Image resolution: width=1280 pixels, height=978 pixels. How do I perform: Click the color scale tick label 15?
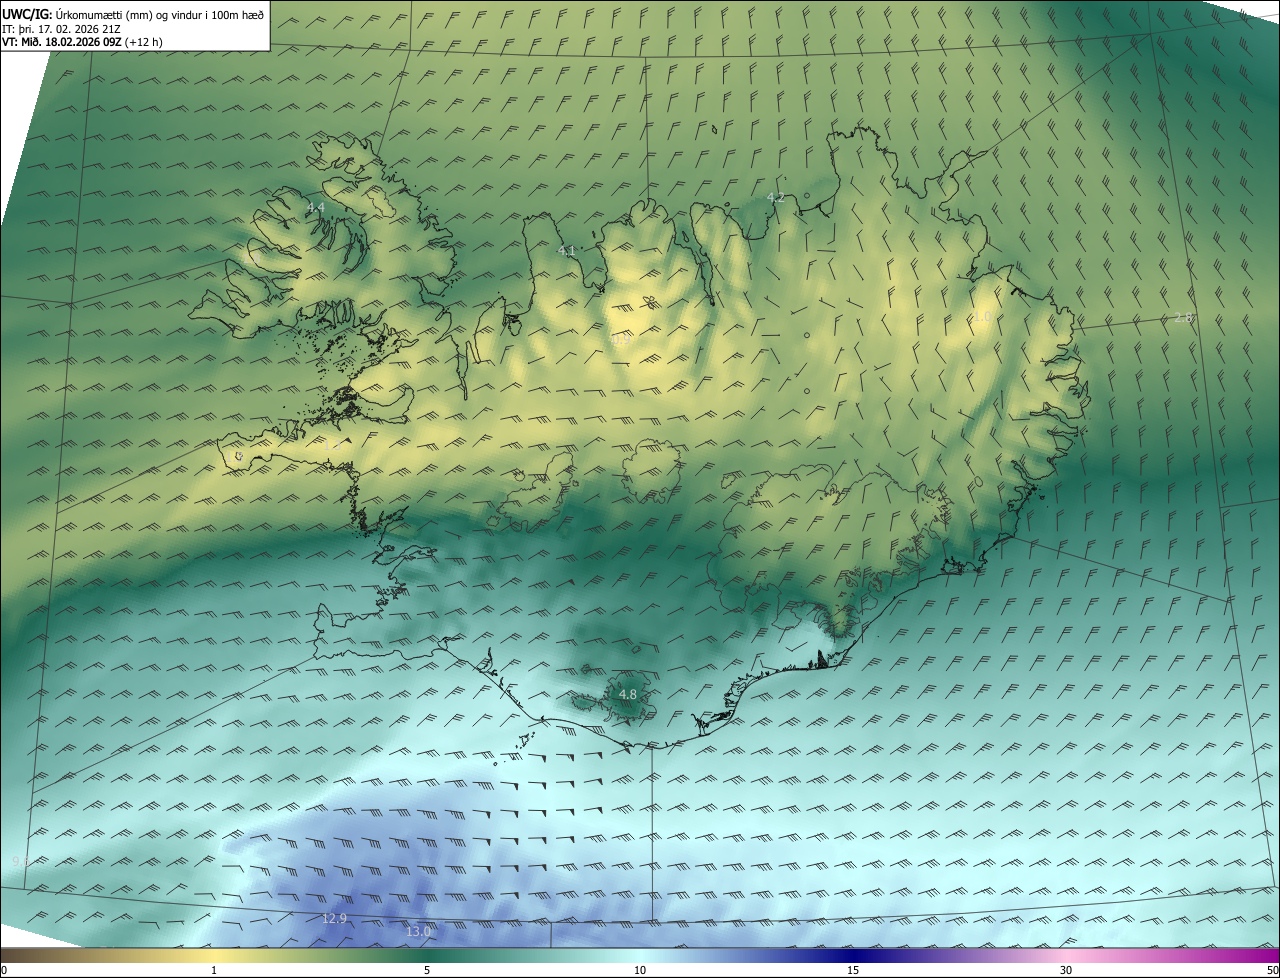853,970
